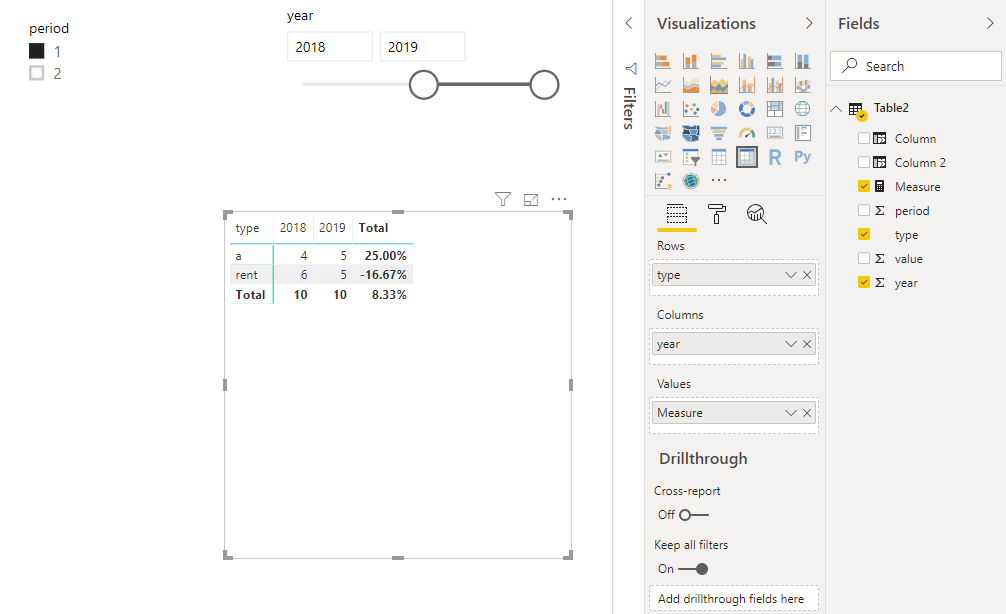Screen dimensions: 1006x614
Task: Enter focus mode for the matrix visual
Action: pos(531,200)
